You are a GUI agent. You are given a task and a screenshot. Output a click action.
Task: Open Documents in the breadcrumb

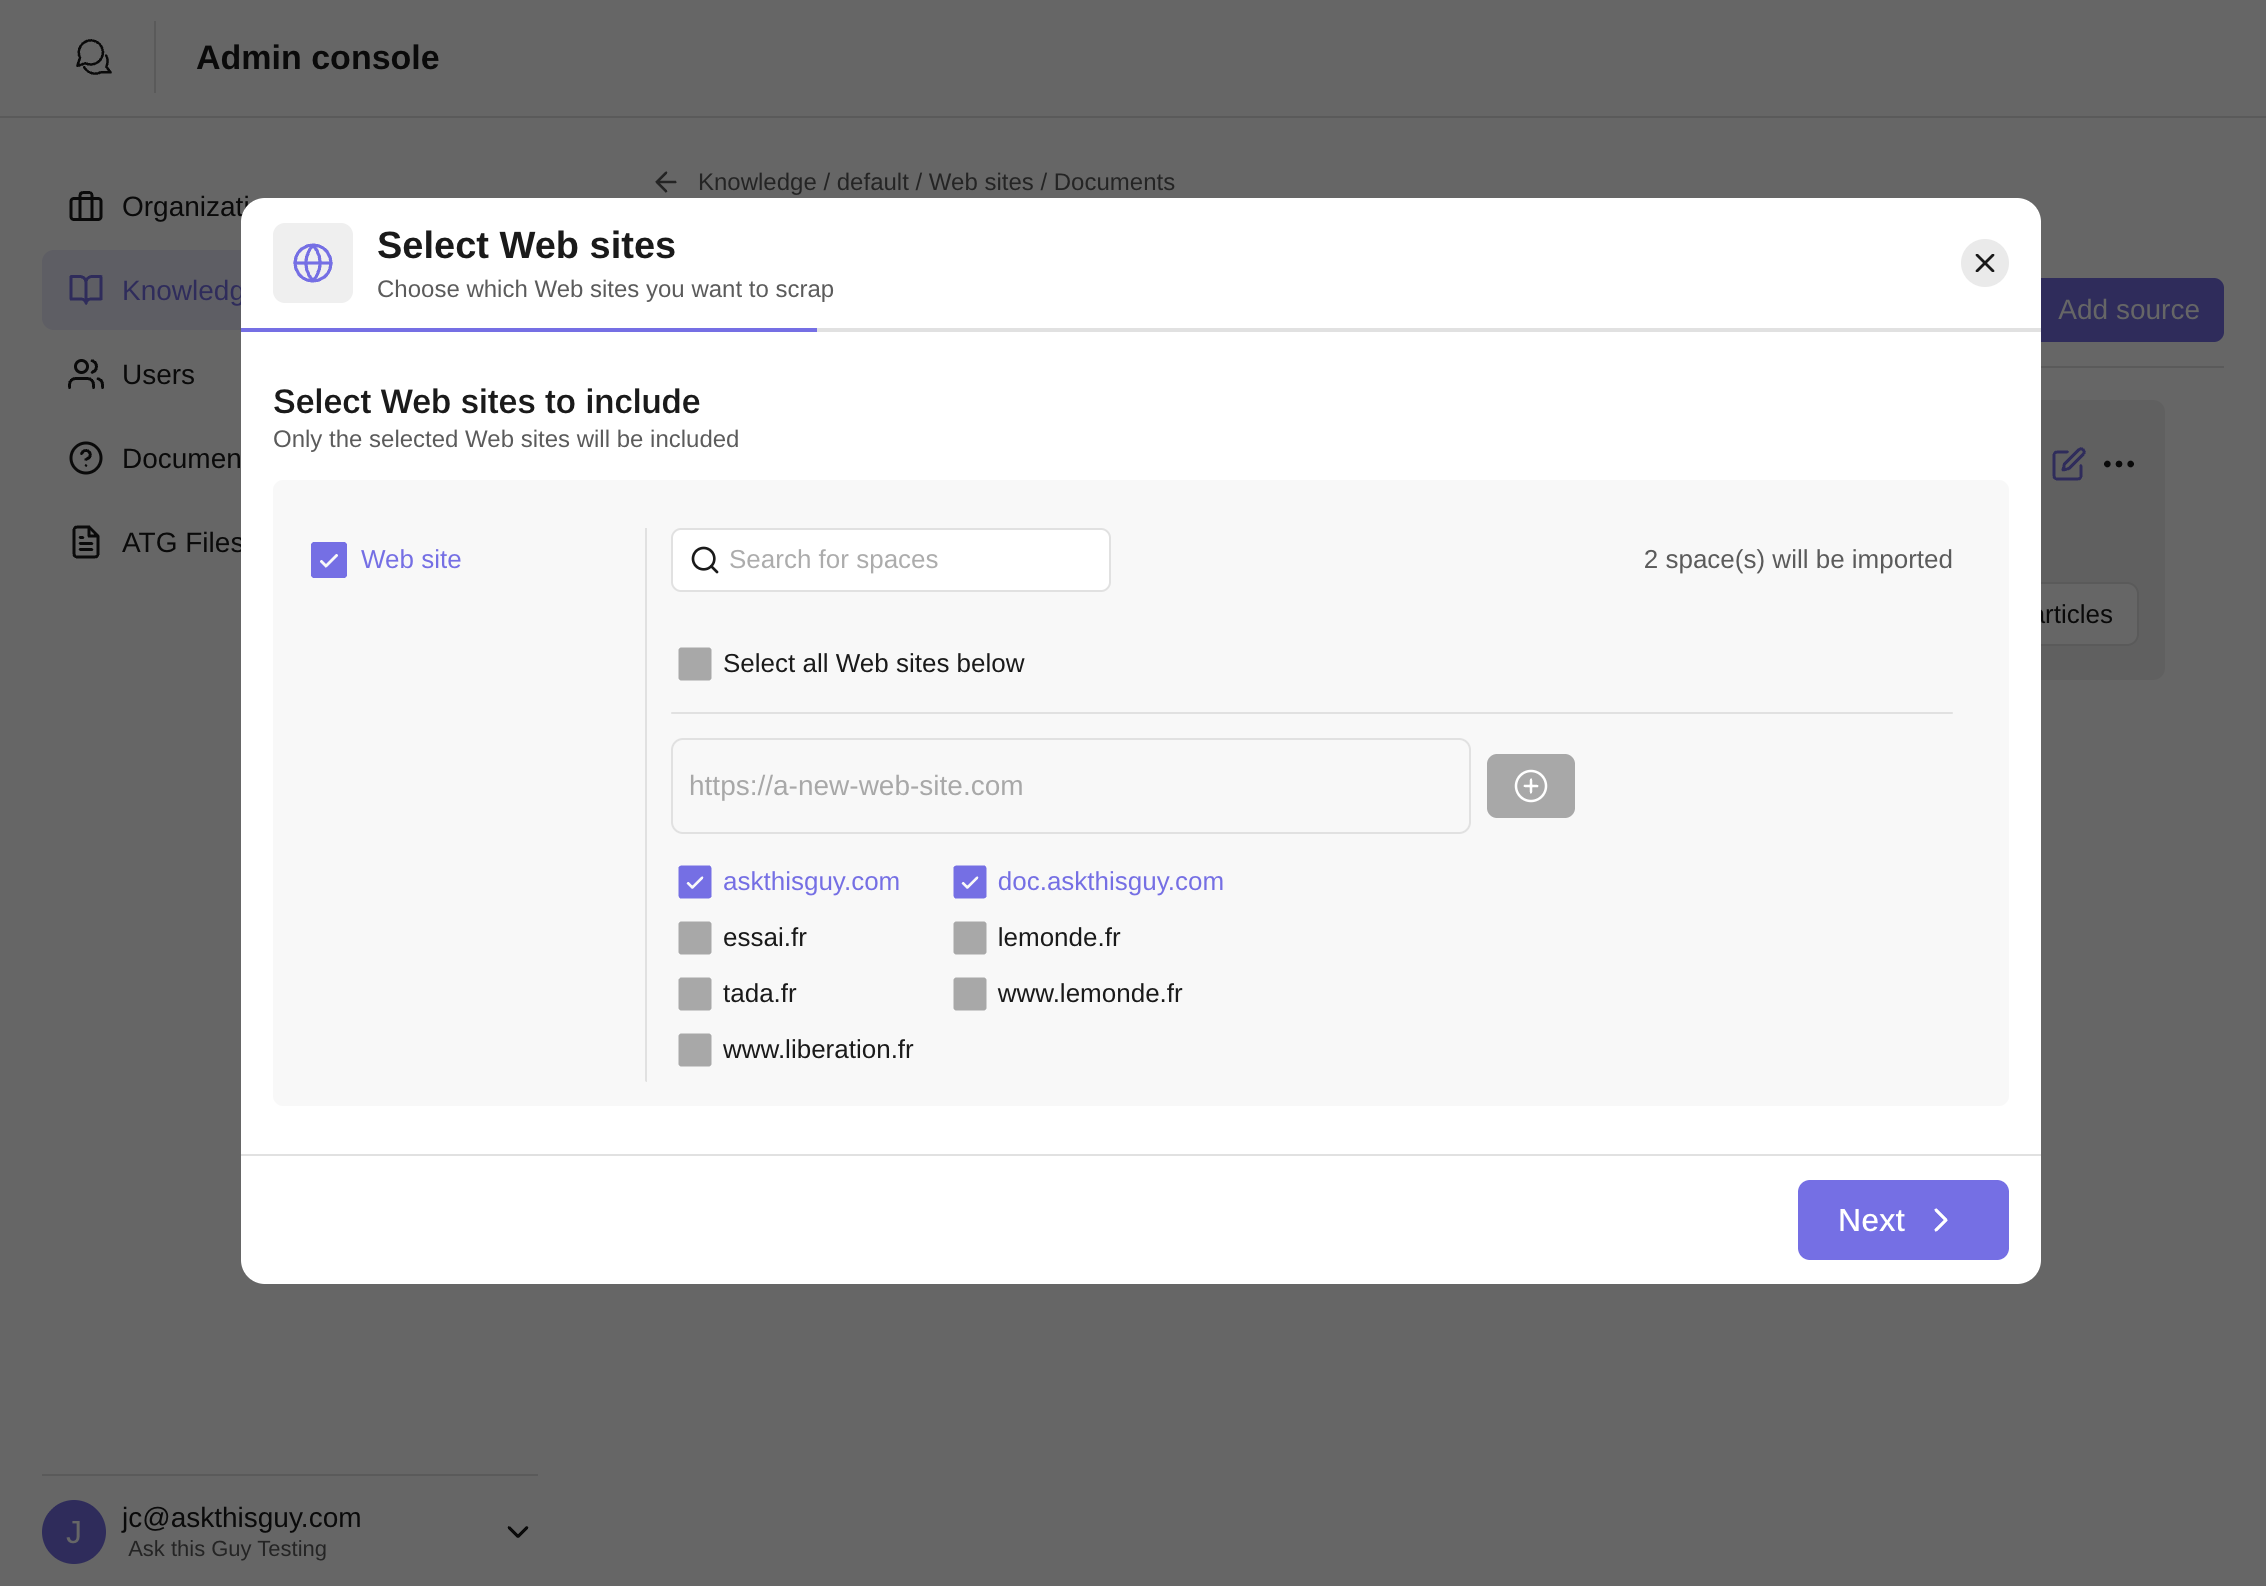[x=1114, y=181]
